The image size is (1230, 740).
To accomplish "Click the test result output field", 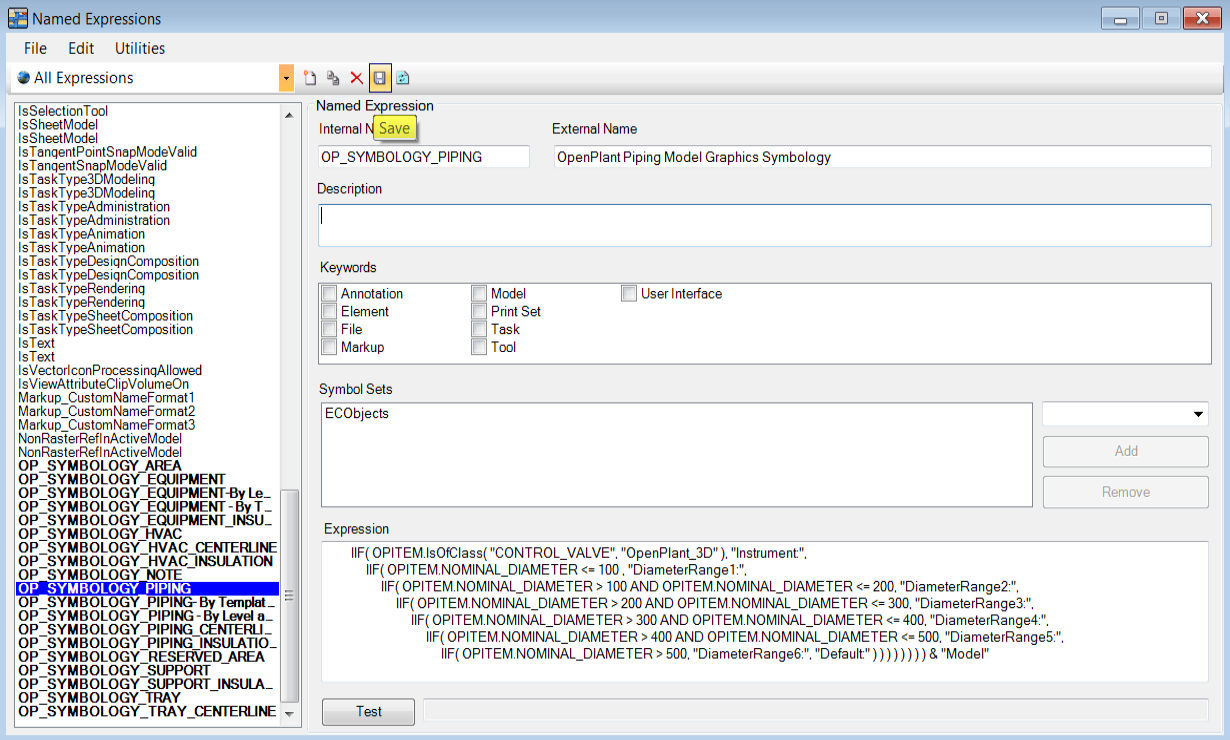I will tap(815, 710).
